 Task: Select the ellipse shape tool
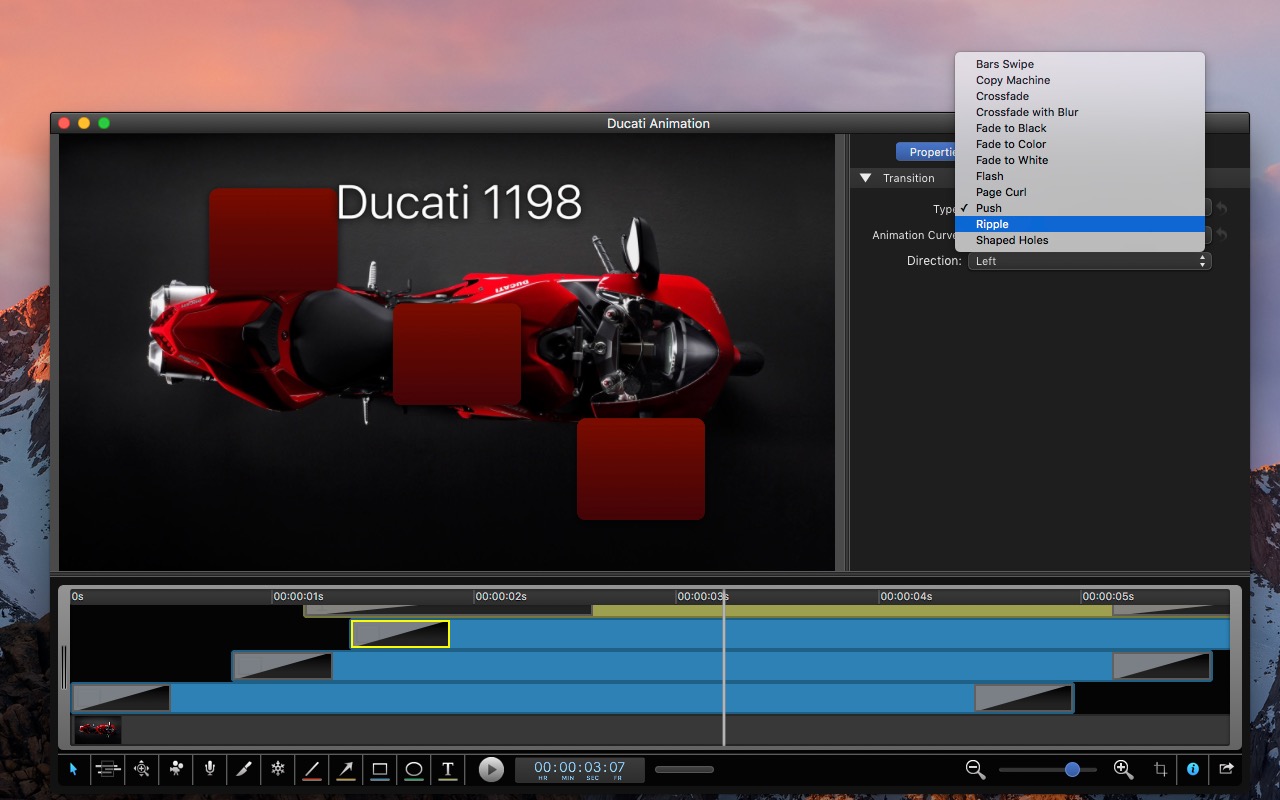pyautogui.click(x=414, y=769)
